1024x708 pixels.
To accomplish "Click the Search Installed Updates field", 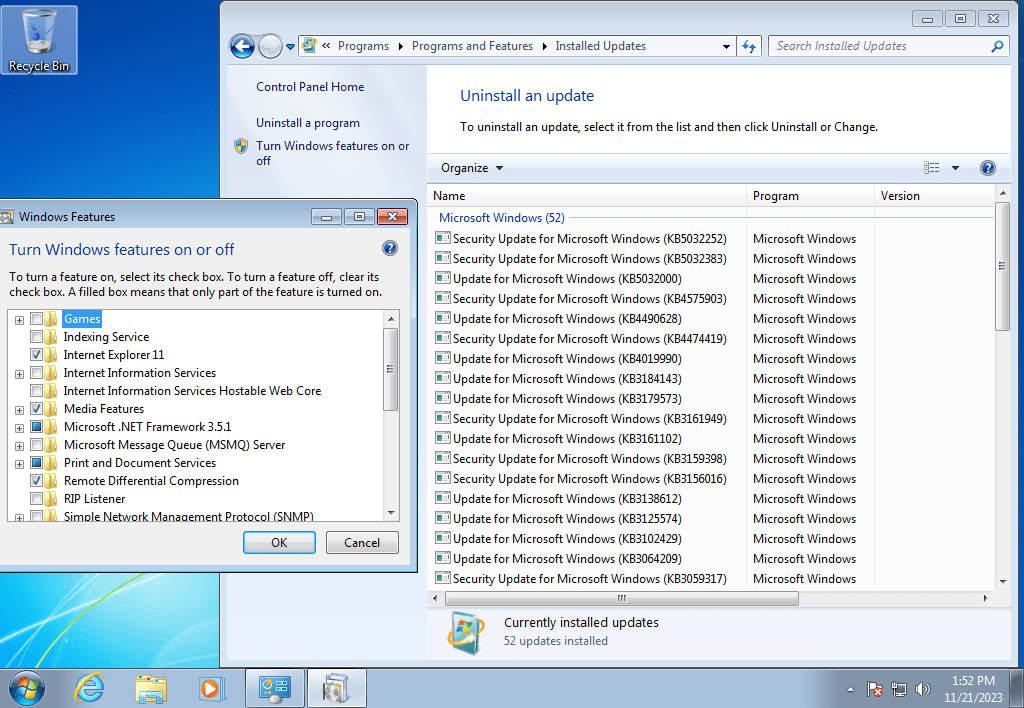I will tap(878, 46).
